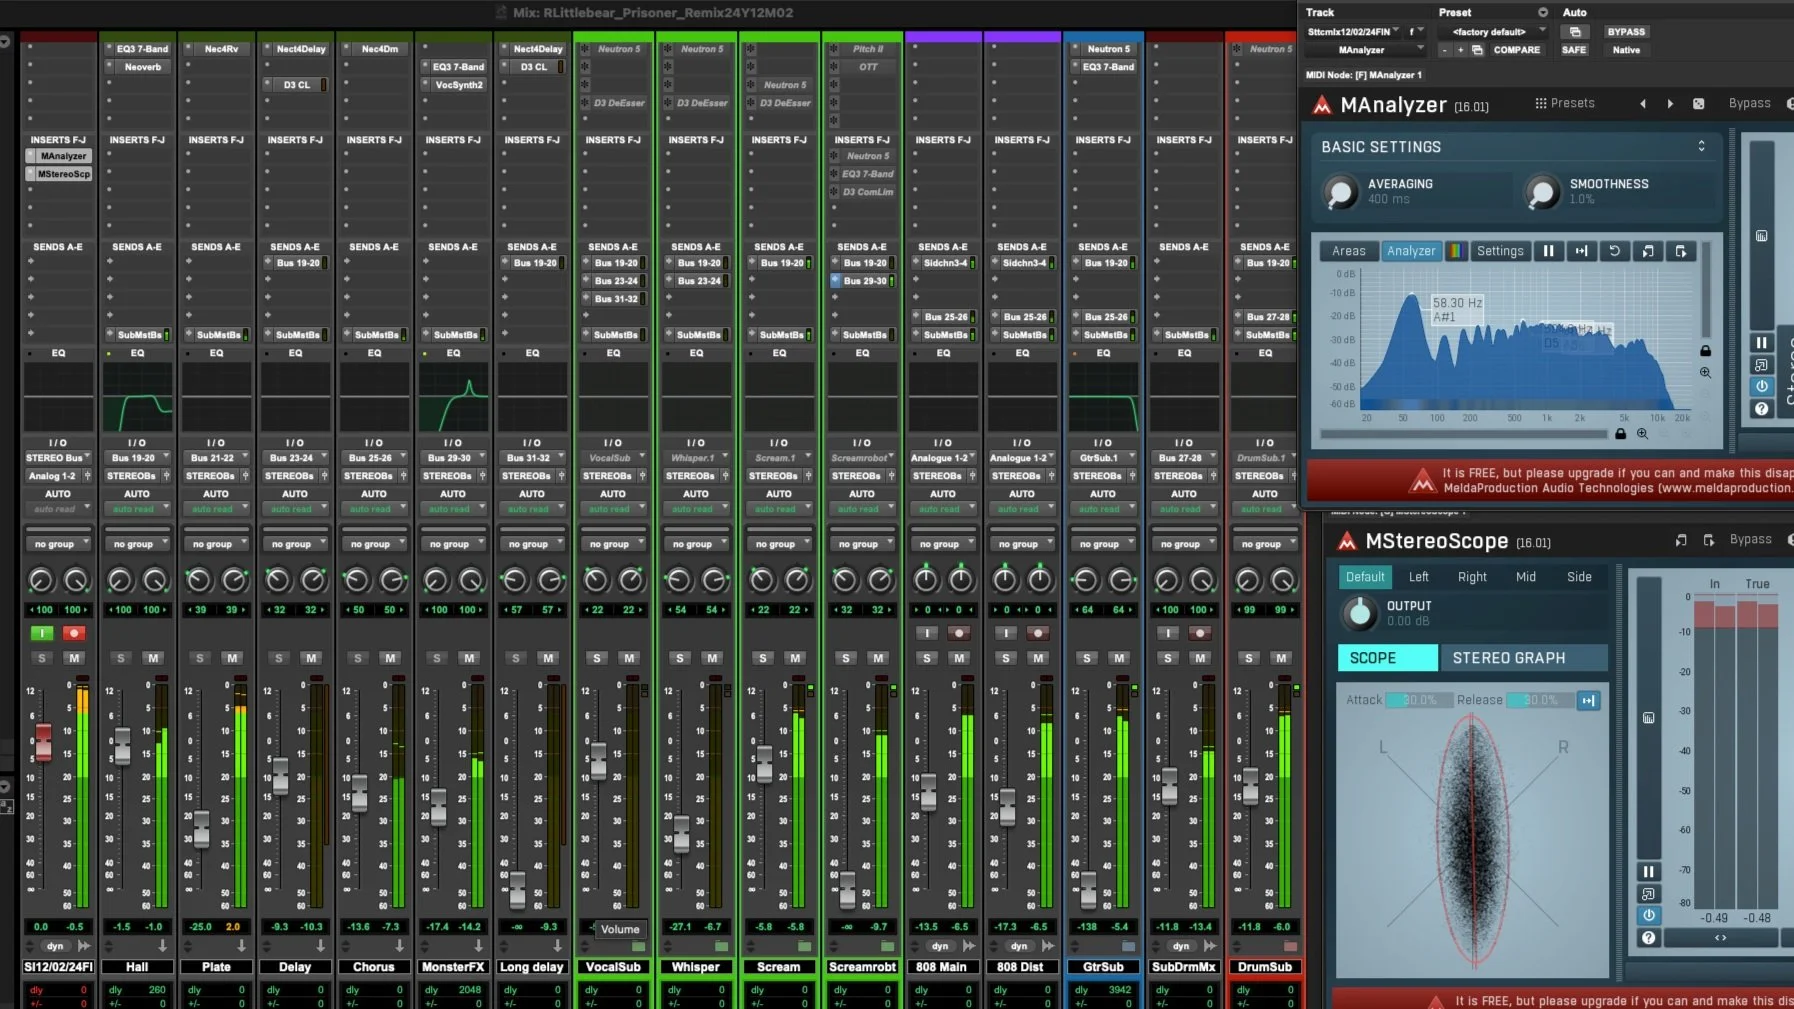Click the plus next-preset button in plugin header
The width and height of the screenshot is (1794, 1009).
click(x=1460, y=50)
